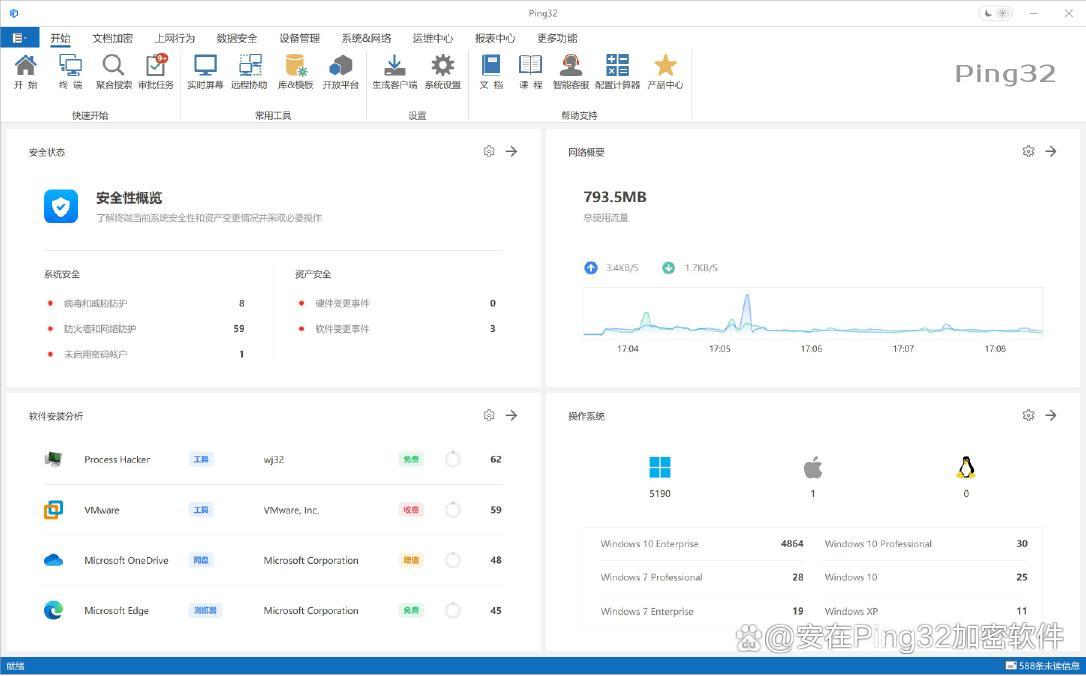Image resolution: width=1086 pixels, height=676 pixels.
Task: Switch theme to dark moon mode
Action: tap(989, 13)
